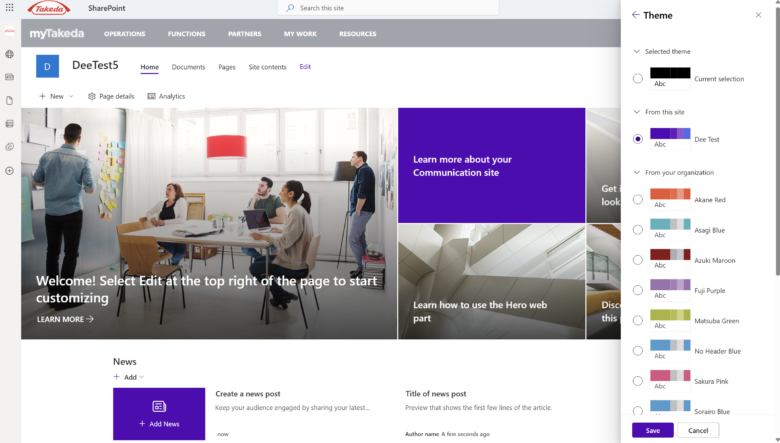Open the MY WORK menu
Screen dimensions: 780x443
(300, 34)
